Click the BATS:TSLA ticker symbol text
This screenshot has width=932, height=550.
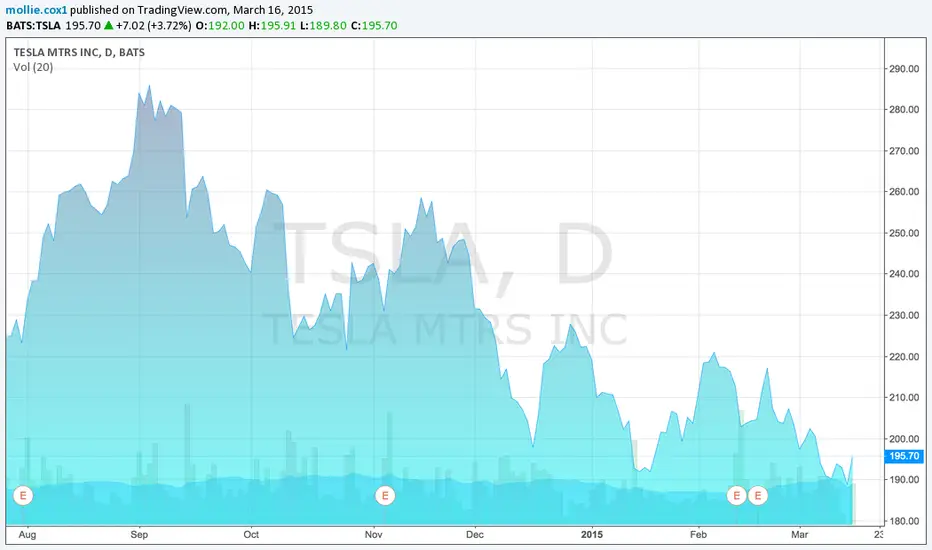click(33, 26)
